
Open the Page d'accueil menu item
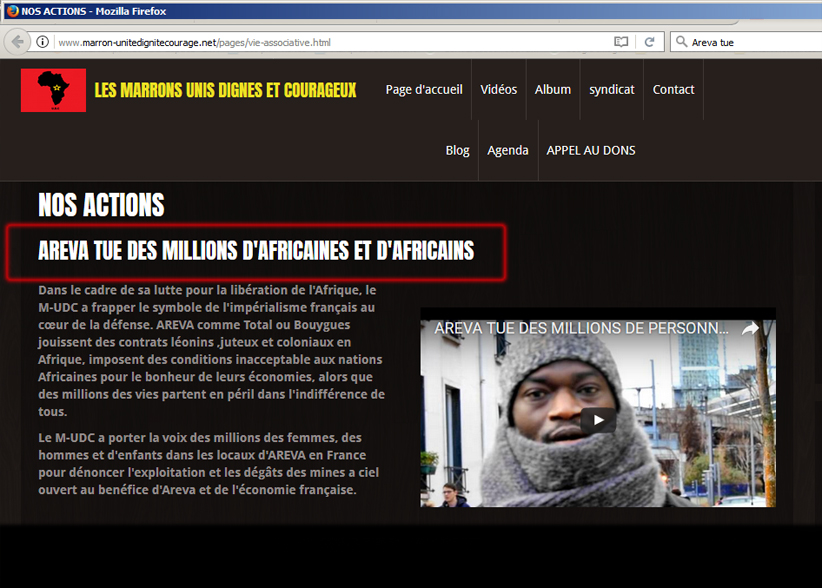click(x=424, y=90)
